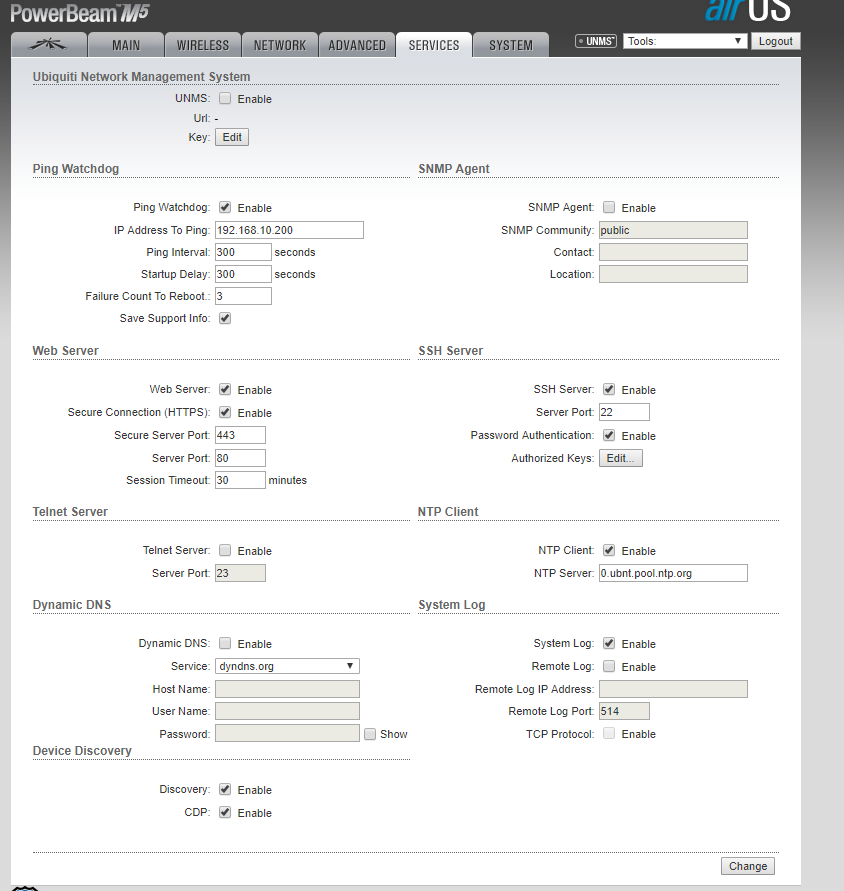Toggle the System Log checkbox
844x891 pixels.
[609, 643]
